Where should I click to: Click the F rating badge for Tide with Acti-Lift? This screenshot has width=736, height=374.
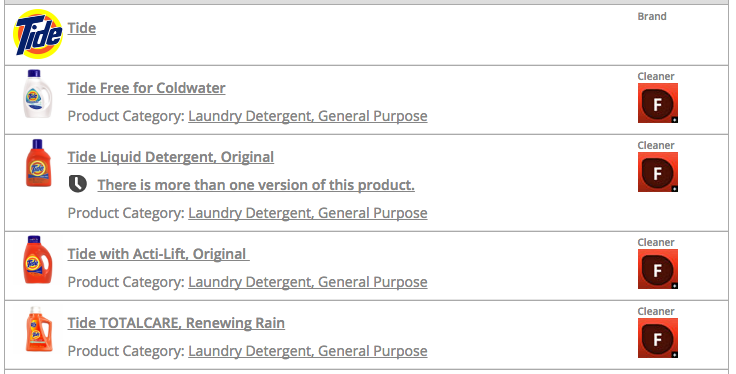(x=658, y=269)
